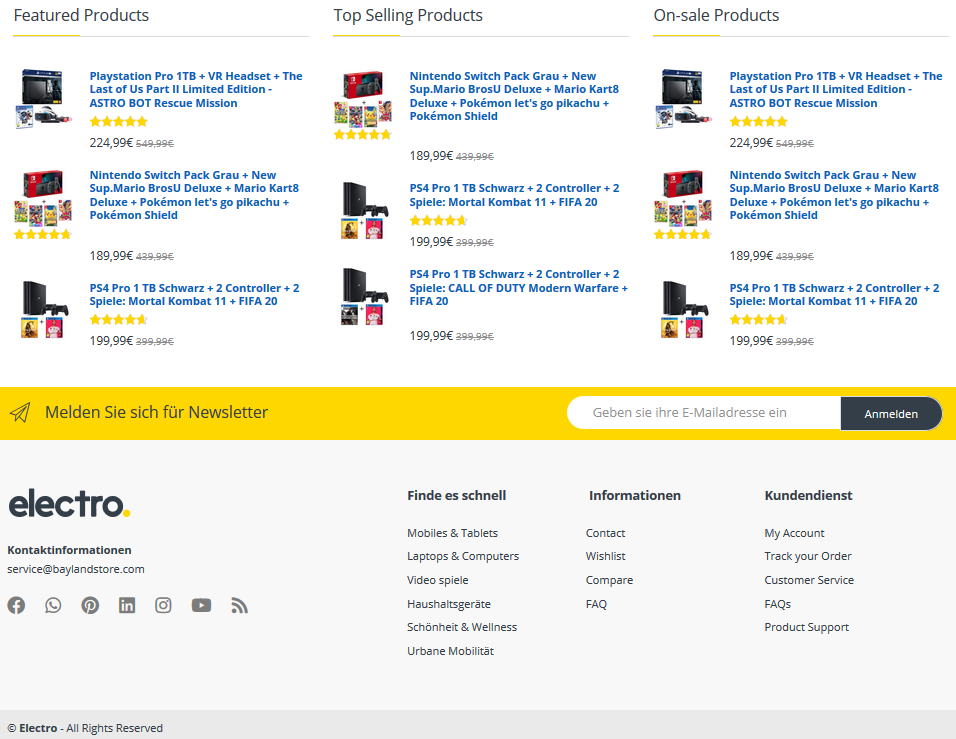The width and height of the screenshot is (956, 739).
Task: Open the WhatsApp social icon
Action: pos(53,605)
